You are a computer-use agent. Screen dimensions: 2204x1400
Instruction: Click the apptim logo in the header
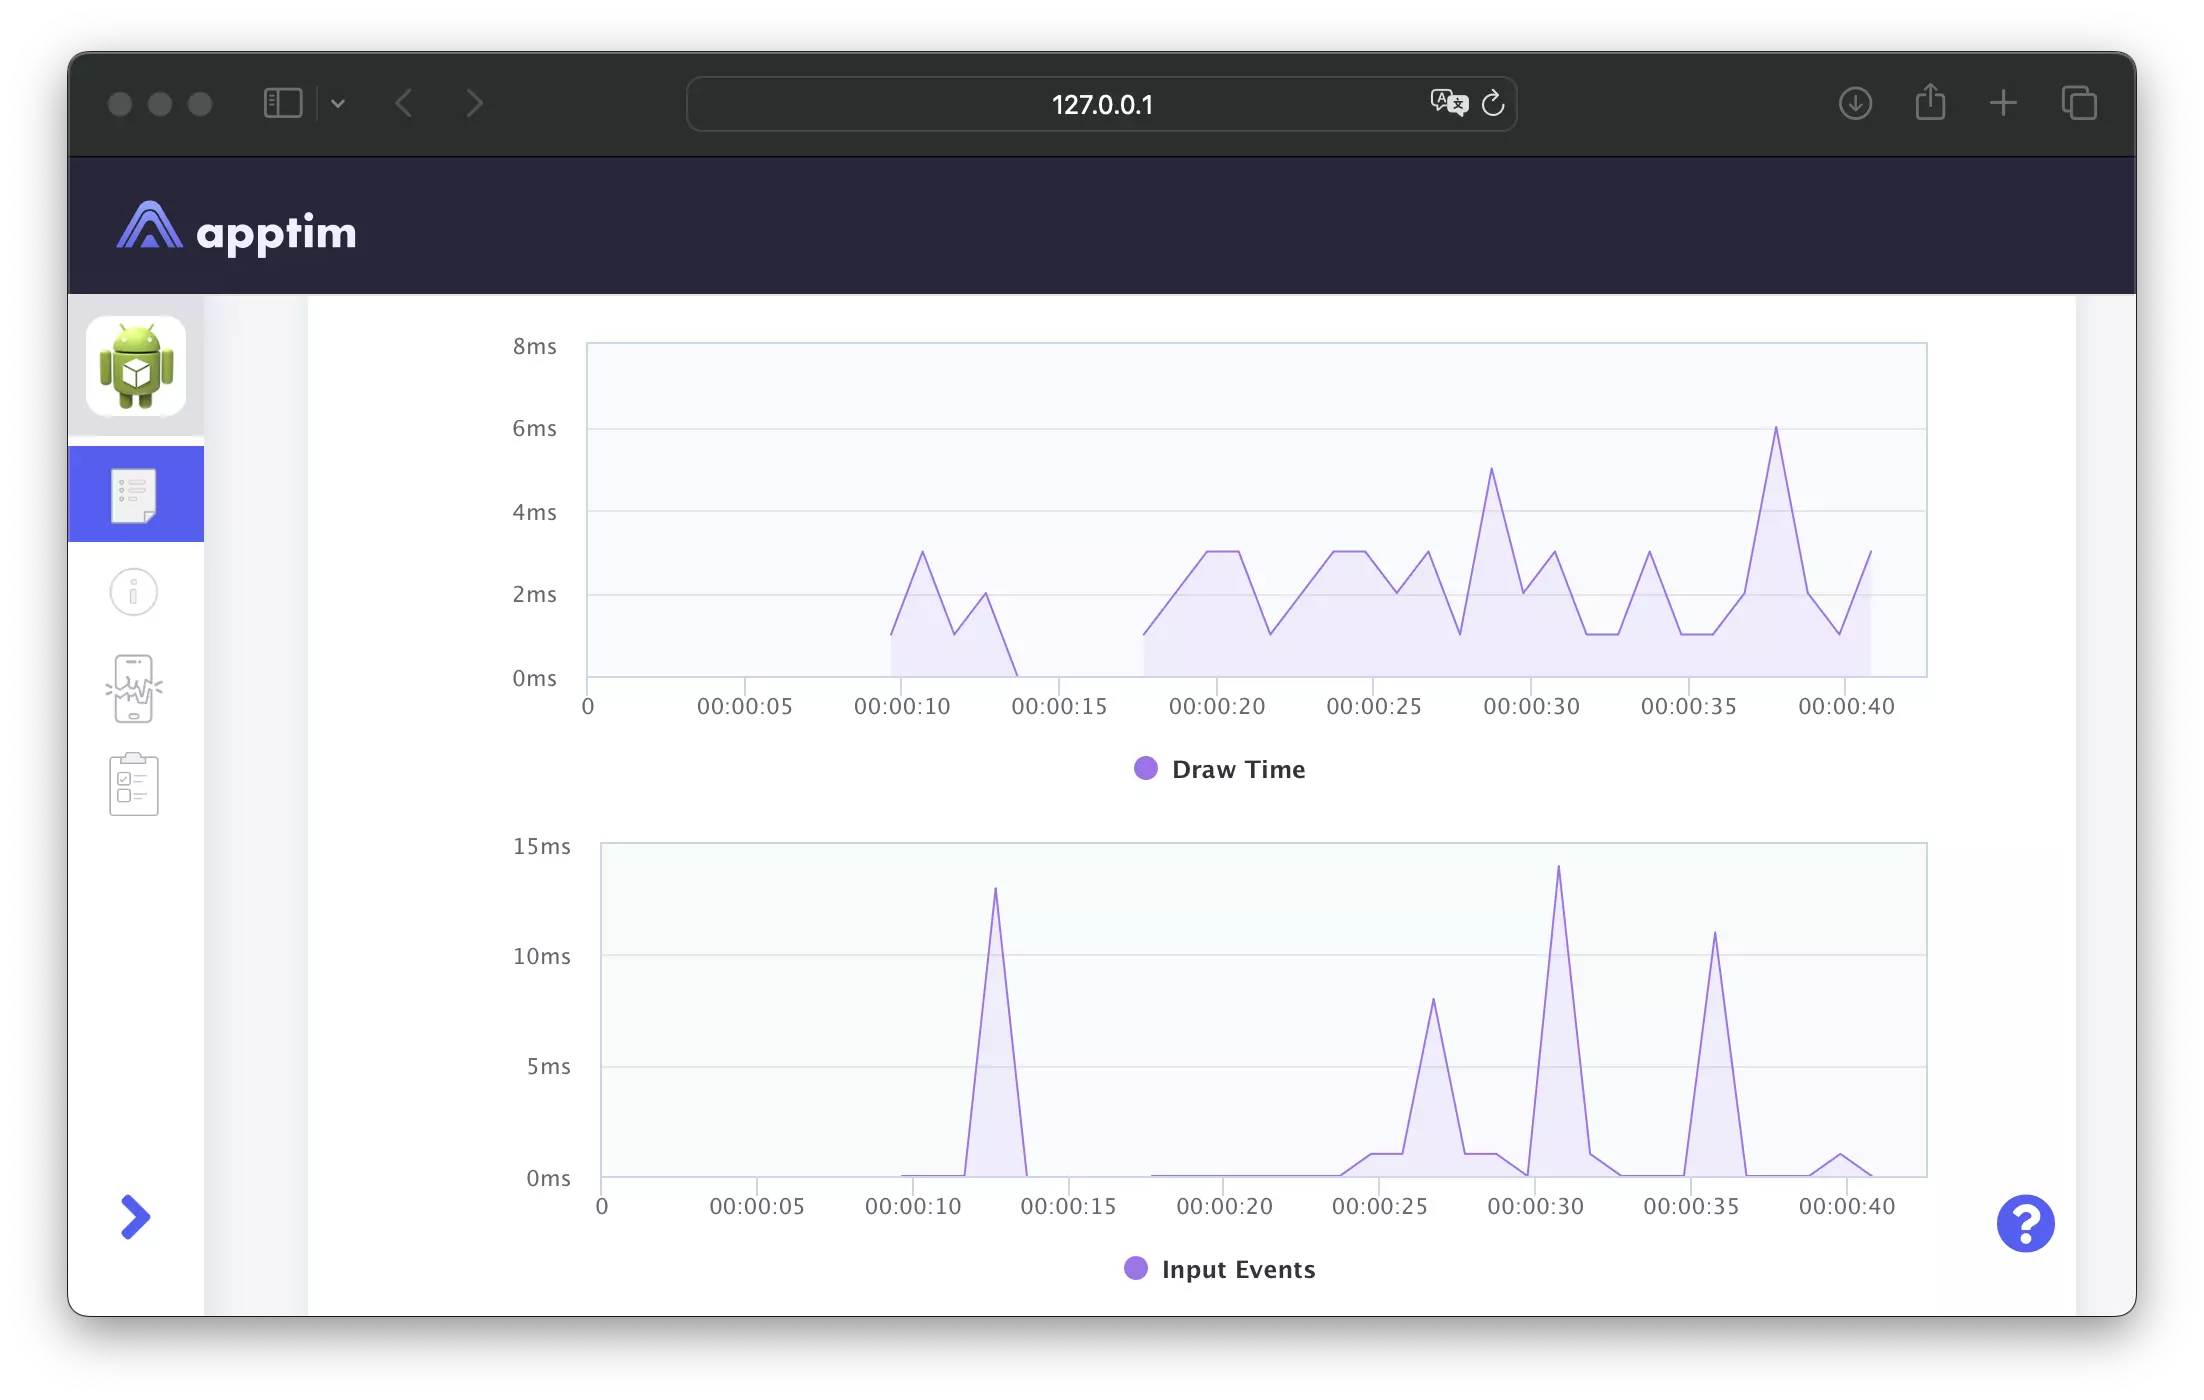(237, 228)
